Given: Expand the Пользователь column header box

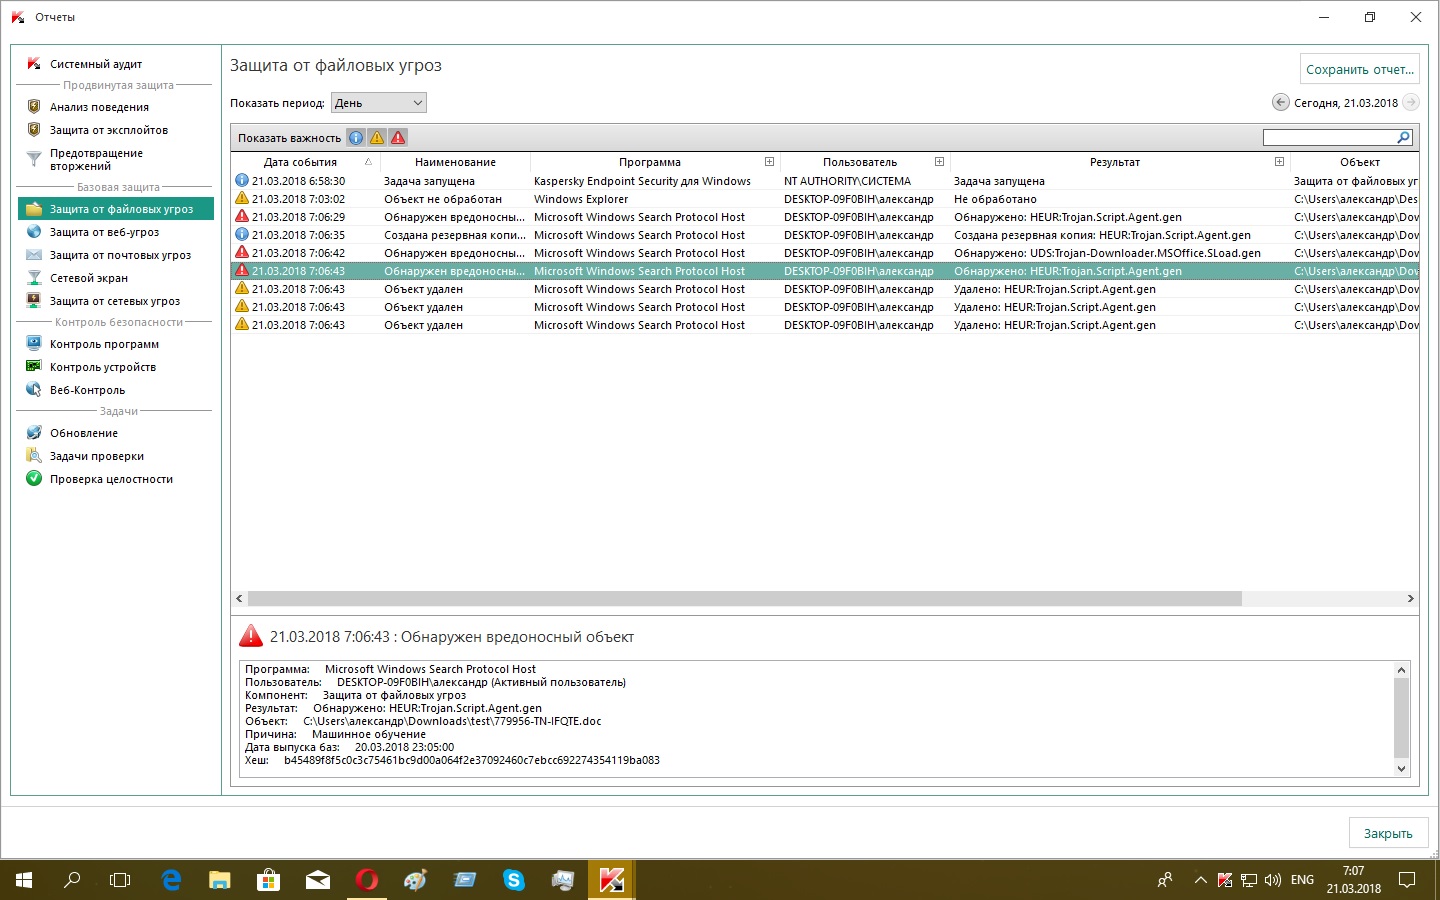Looking at the screenshot, I should point(939,161).
